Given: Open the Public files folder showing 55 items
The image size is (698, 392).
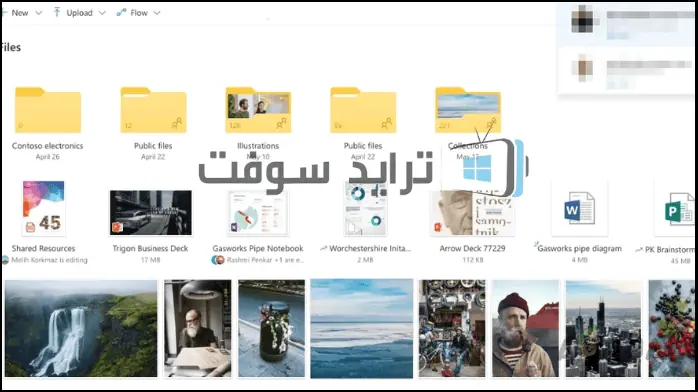Looking at the screenshot, I should click(363, 110).
